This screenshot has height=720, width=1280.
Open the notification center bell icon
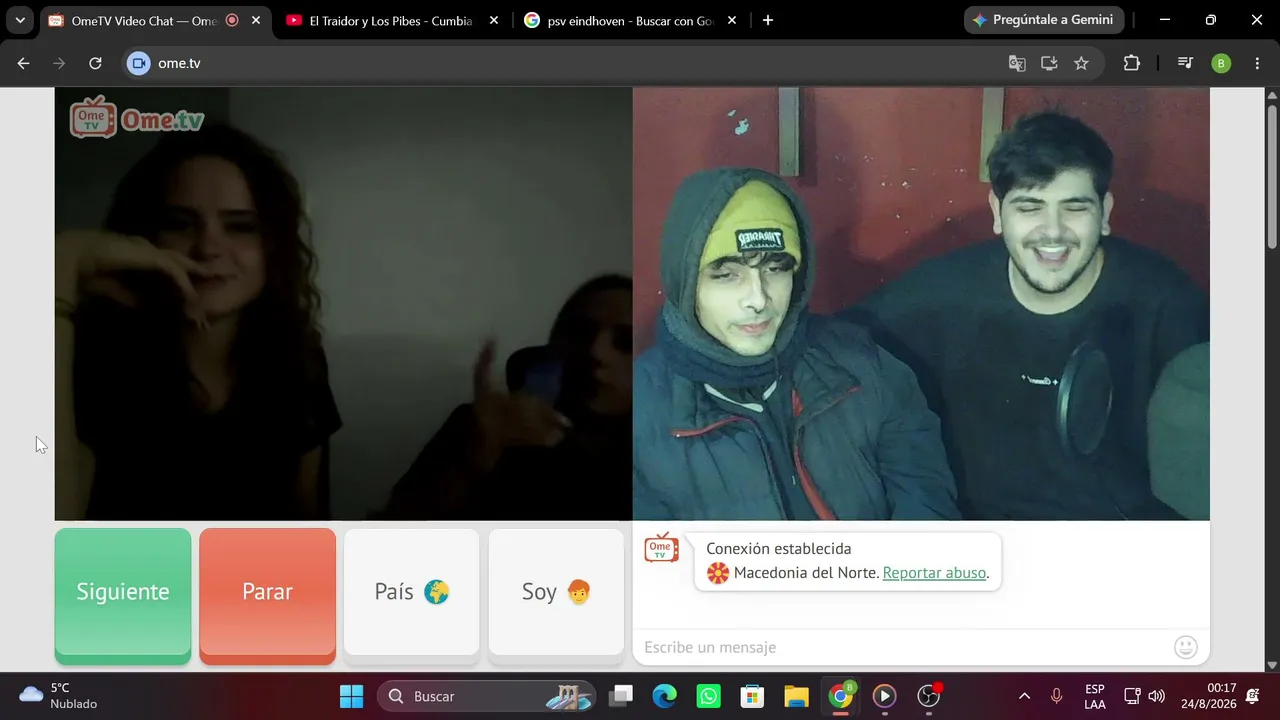point(1253,696)
